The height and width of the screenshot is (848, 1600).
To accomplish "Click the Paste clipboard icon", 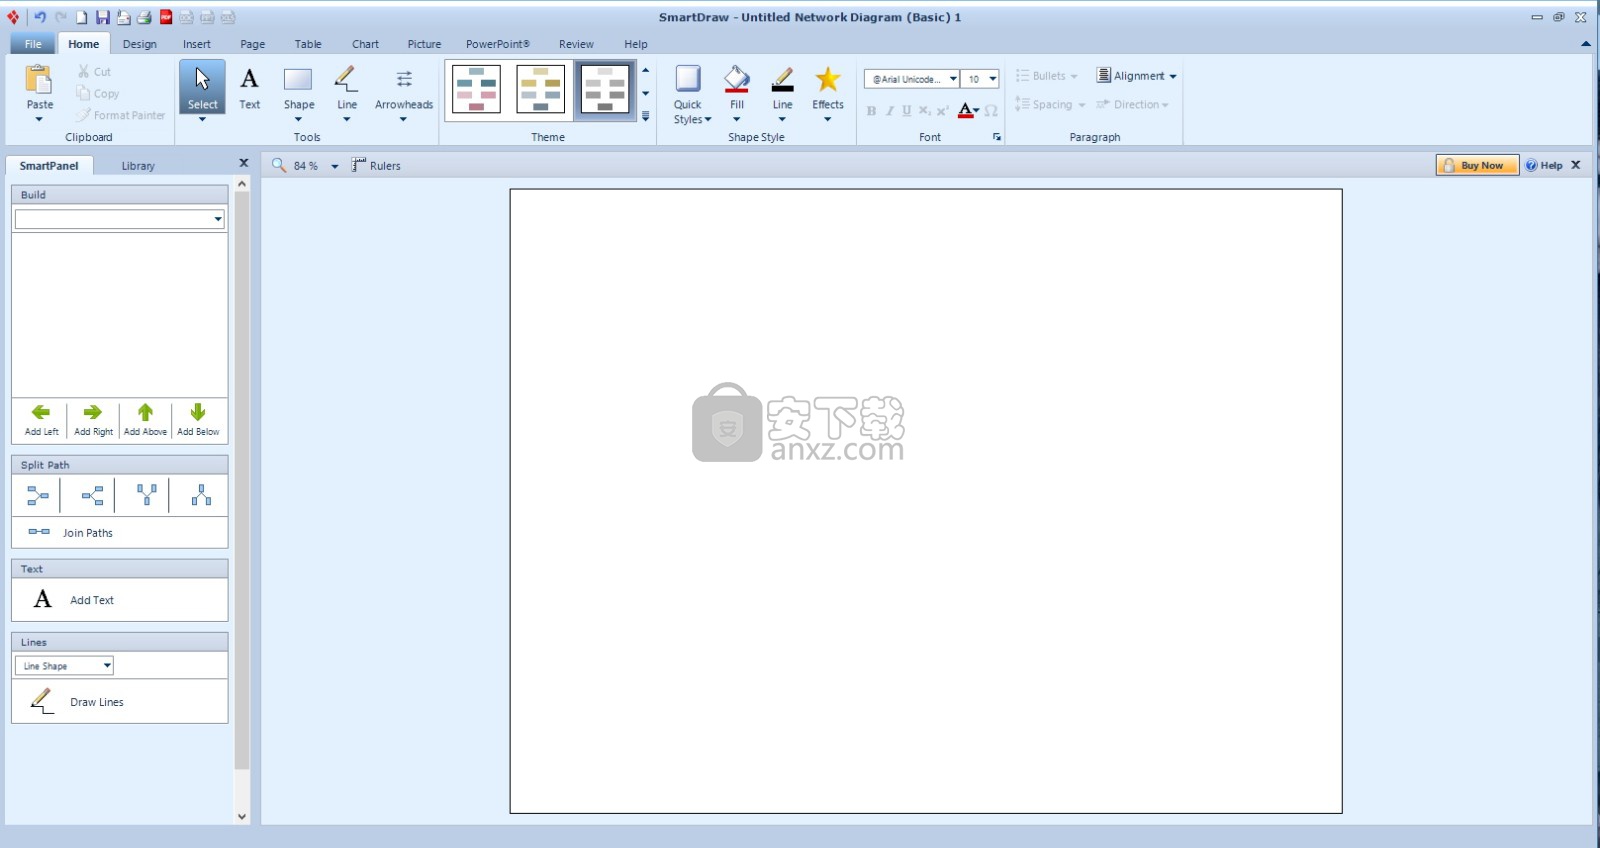I will pyautogui.click(x=39, y=80).
